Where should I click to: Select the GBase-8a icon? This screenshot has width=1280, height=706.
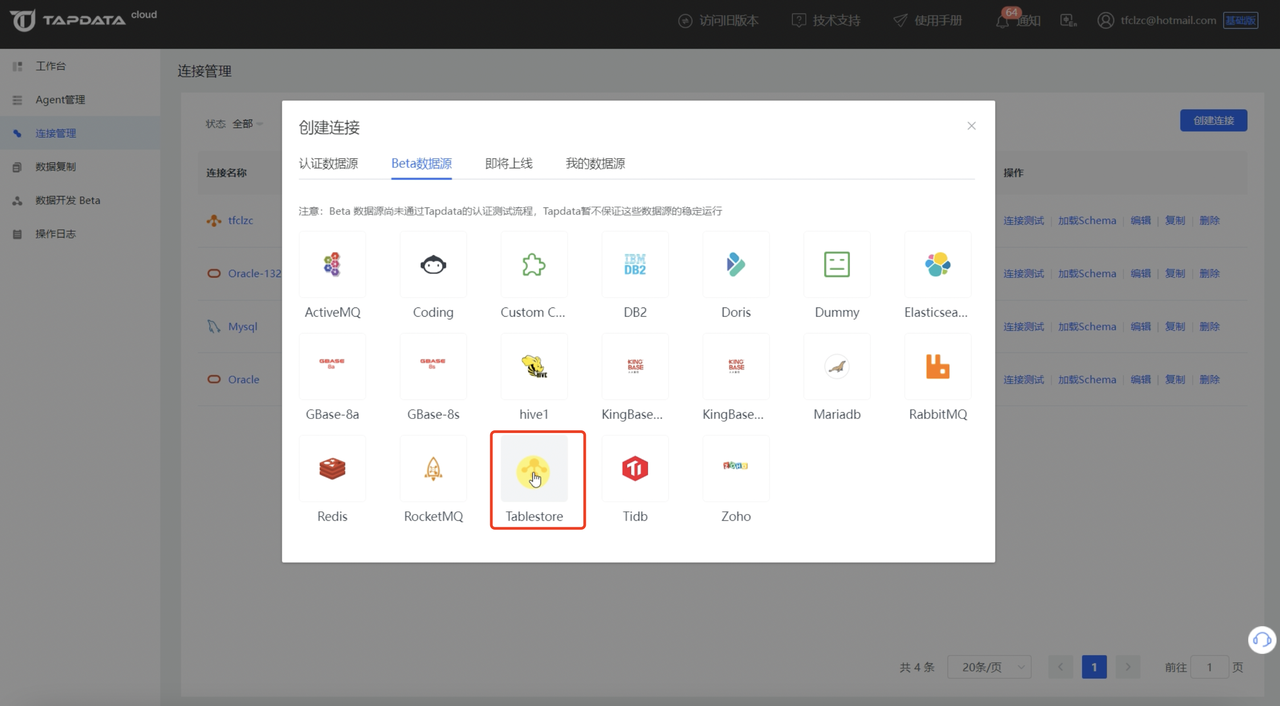coord(332,366)
